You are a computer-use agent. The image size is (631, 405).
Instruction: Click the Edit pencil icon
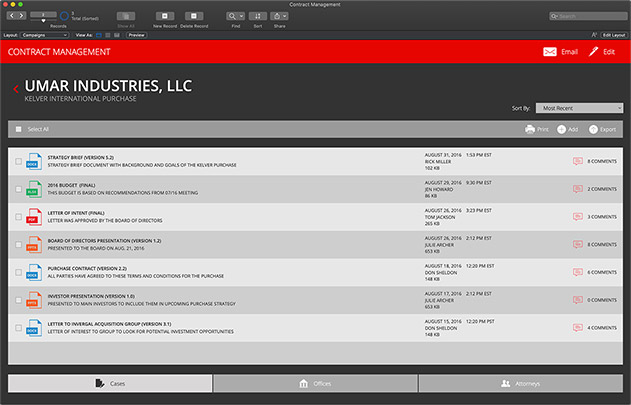click(x=594, y=51)
